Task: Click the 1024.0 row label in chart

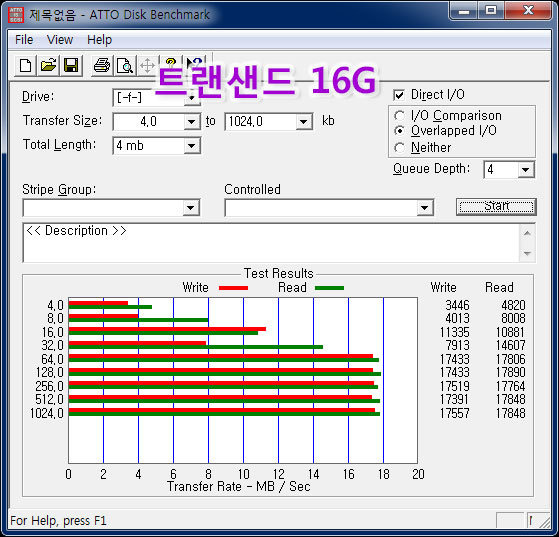Action: (47, 413)
